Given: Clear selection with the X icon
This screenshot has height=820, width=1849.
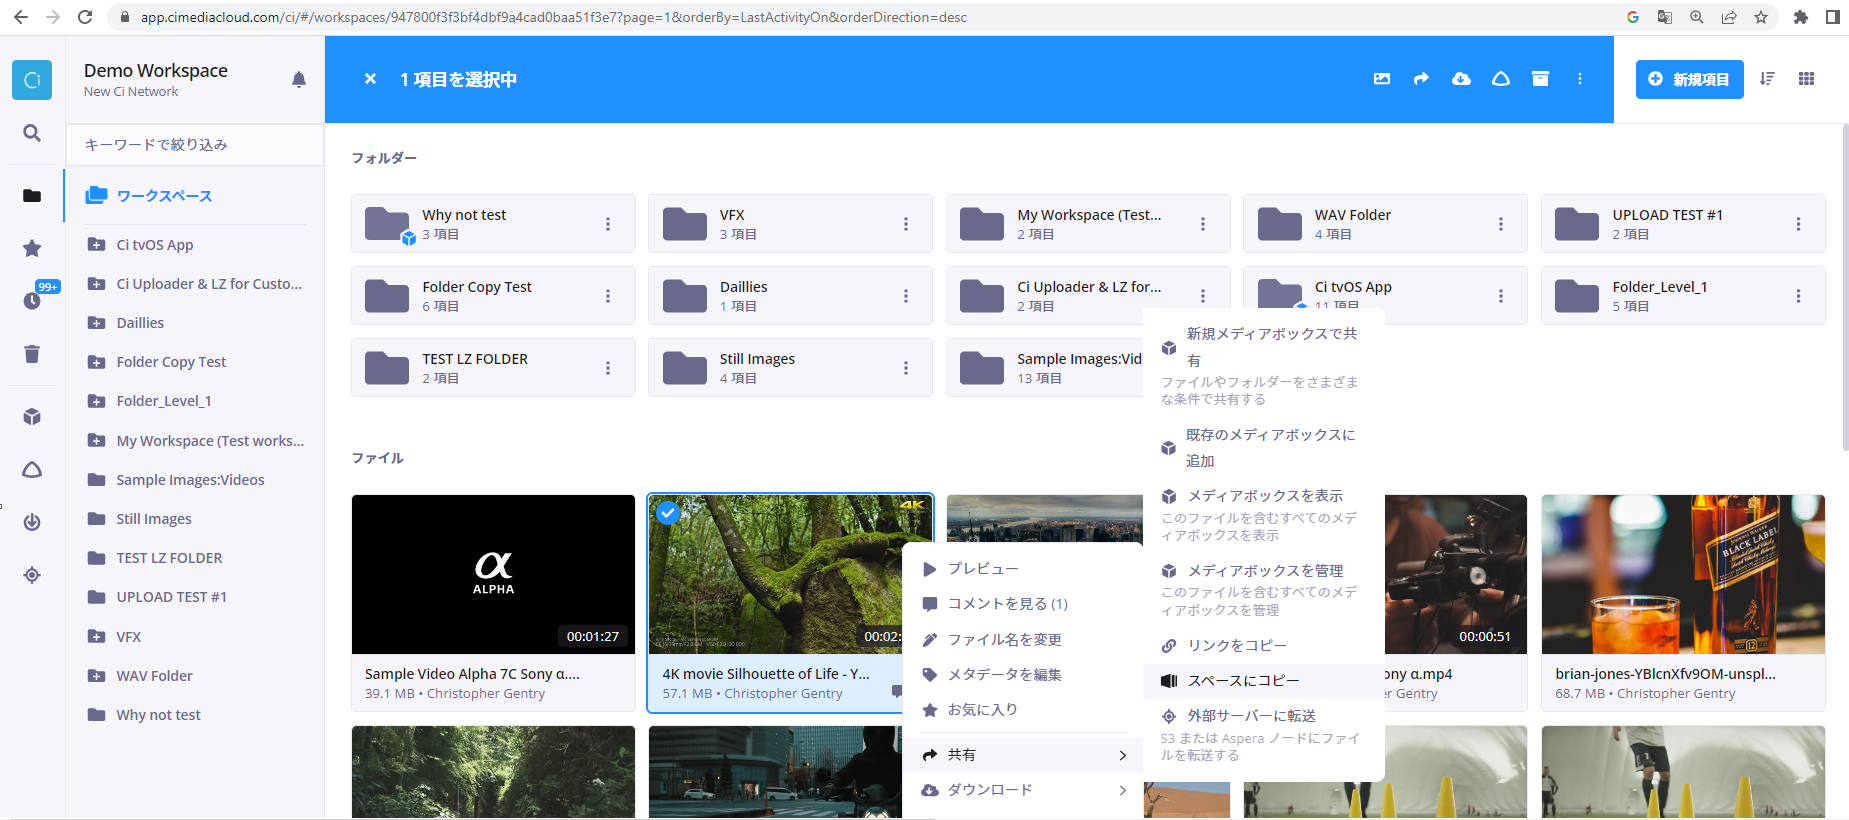Looking at the screenshot, I should (370, 79).
